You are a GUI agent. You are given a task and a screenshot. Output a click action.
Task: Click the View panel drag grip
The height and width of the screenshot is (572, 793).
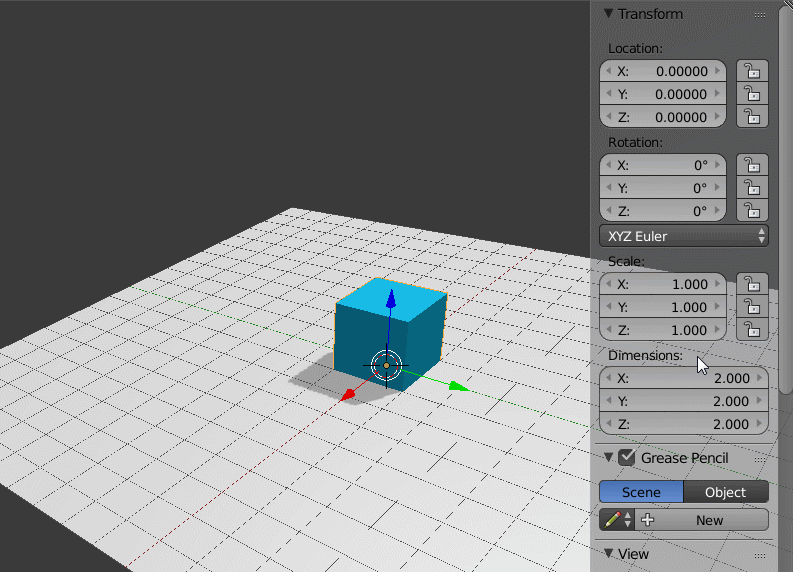pyautogui.click(x=760, y=555)
